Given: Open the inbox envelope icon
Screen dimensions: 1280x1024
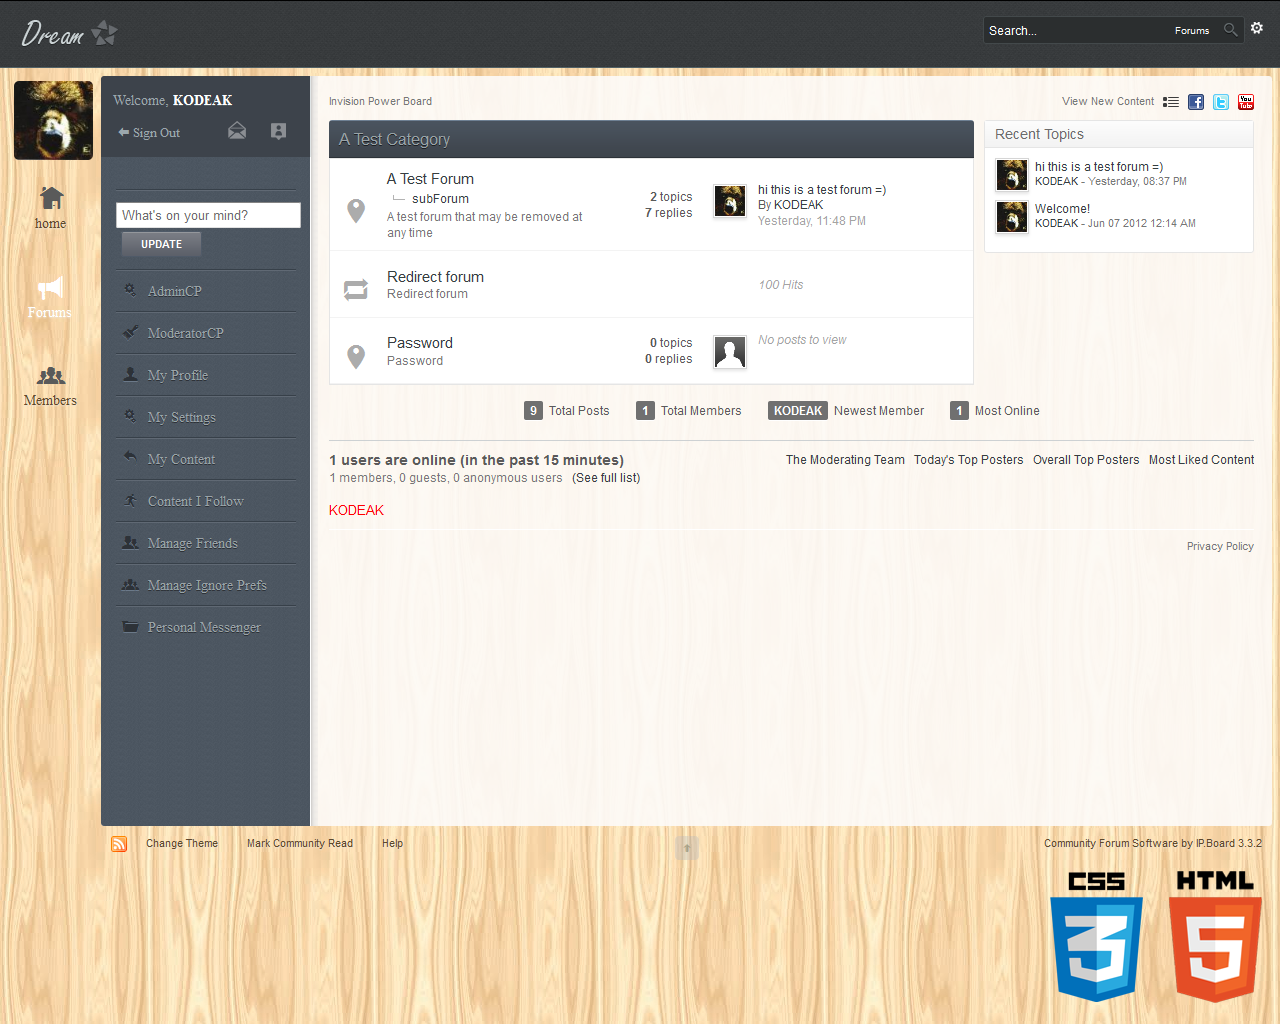Looking at the screenshot, I should [237, 131].
